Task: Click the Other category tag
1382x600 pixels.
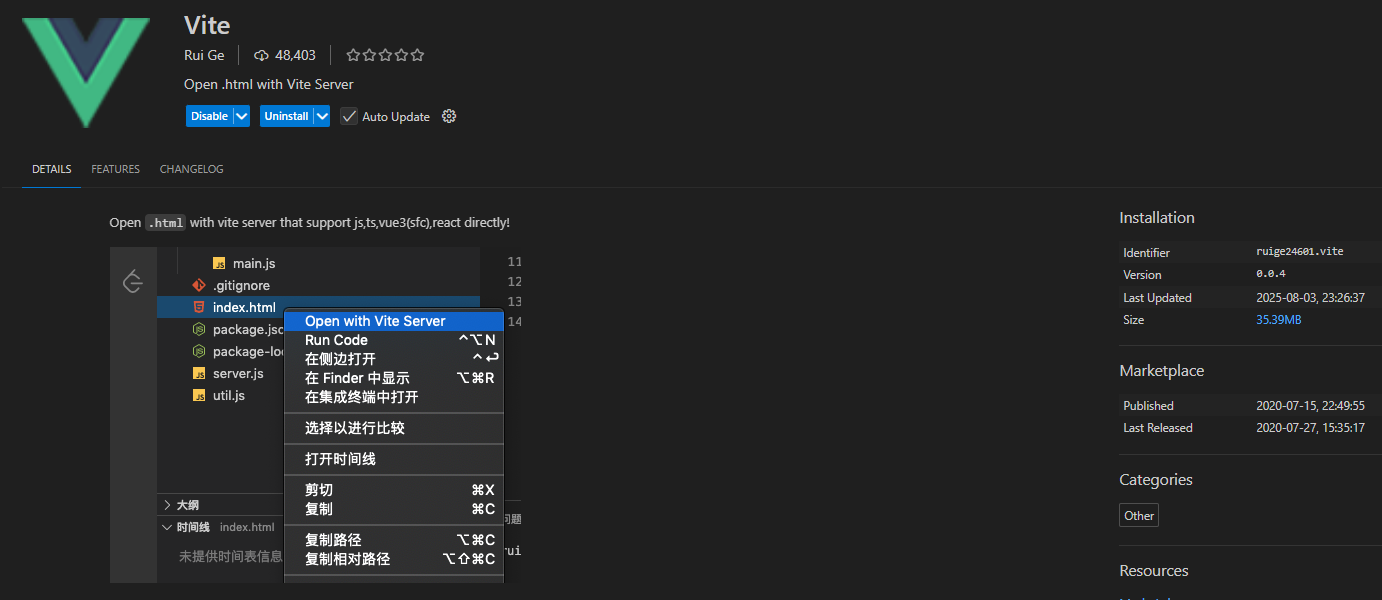Action: [x=1139, y=516]
